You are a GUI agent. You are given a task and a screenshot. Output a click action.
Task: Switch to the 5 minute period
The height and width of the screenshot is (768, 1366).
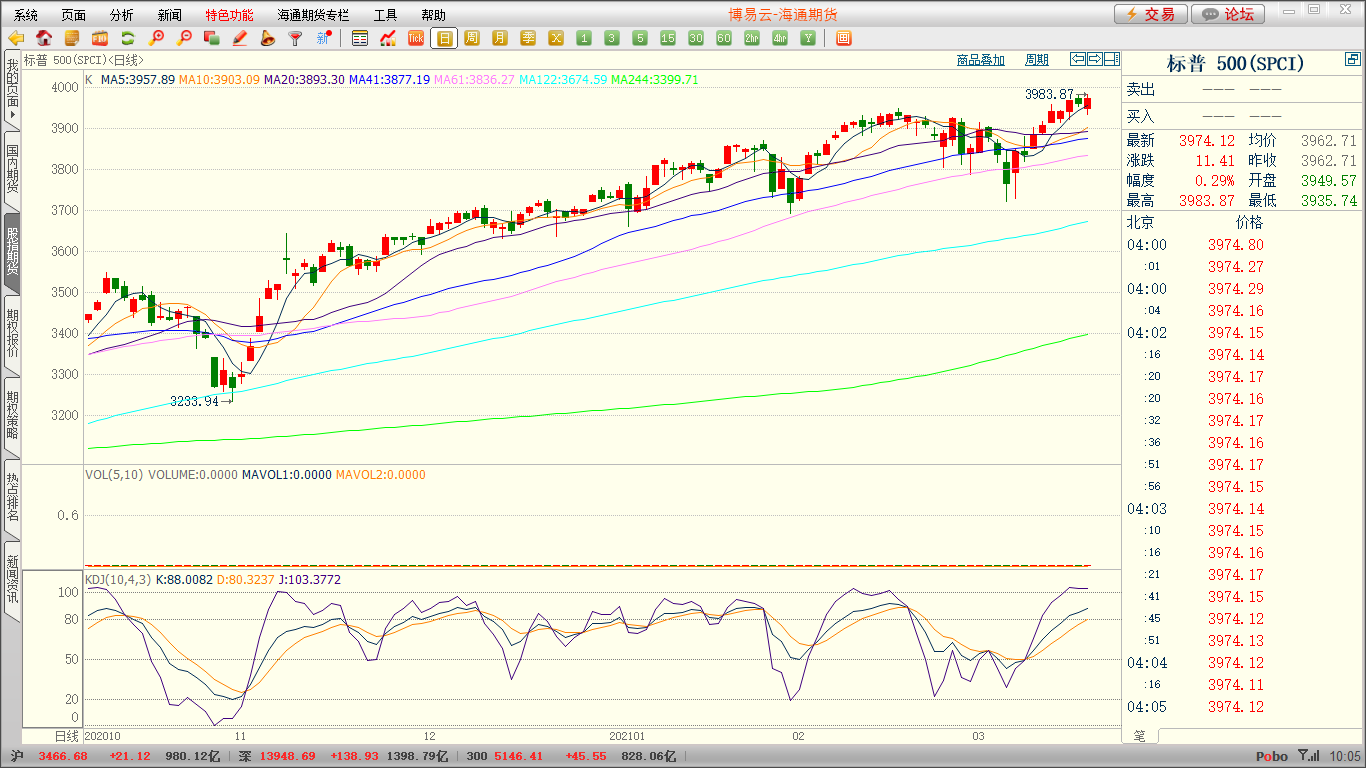click(640, 38)
